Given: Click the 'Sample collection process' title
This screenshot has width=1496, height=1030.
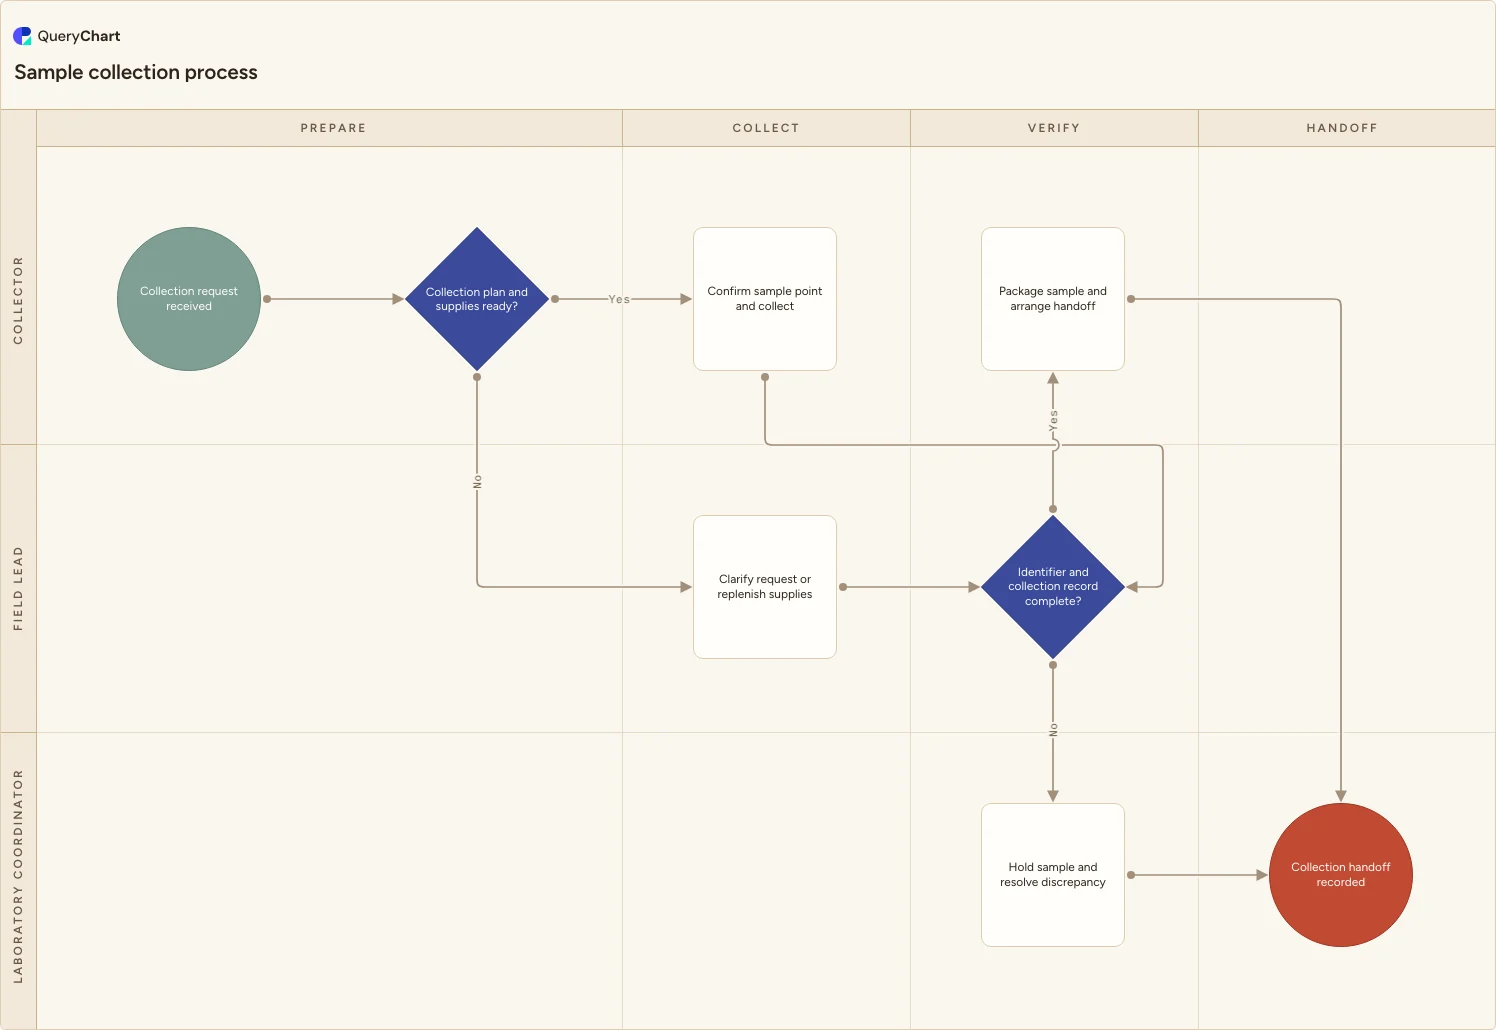Looking at the screenshot, I should [136, 72].
